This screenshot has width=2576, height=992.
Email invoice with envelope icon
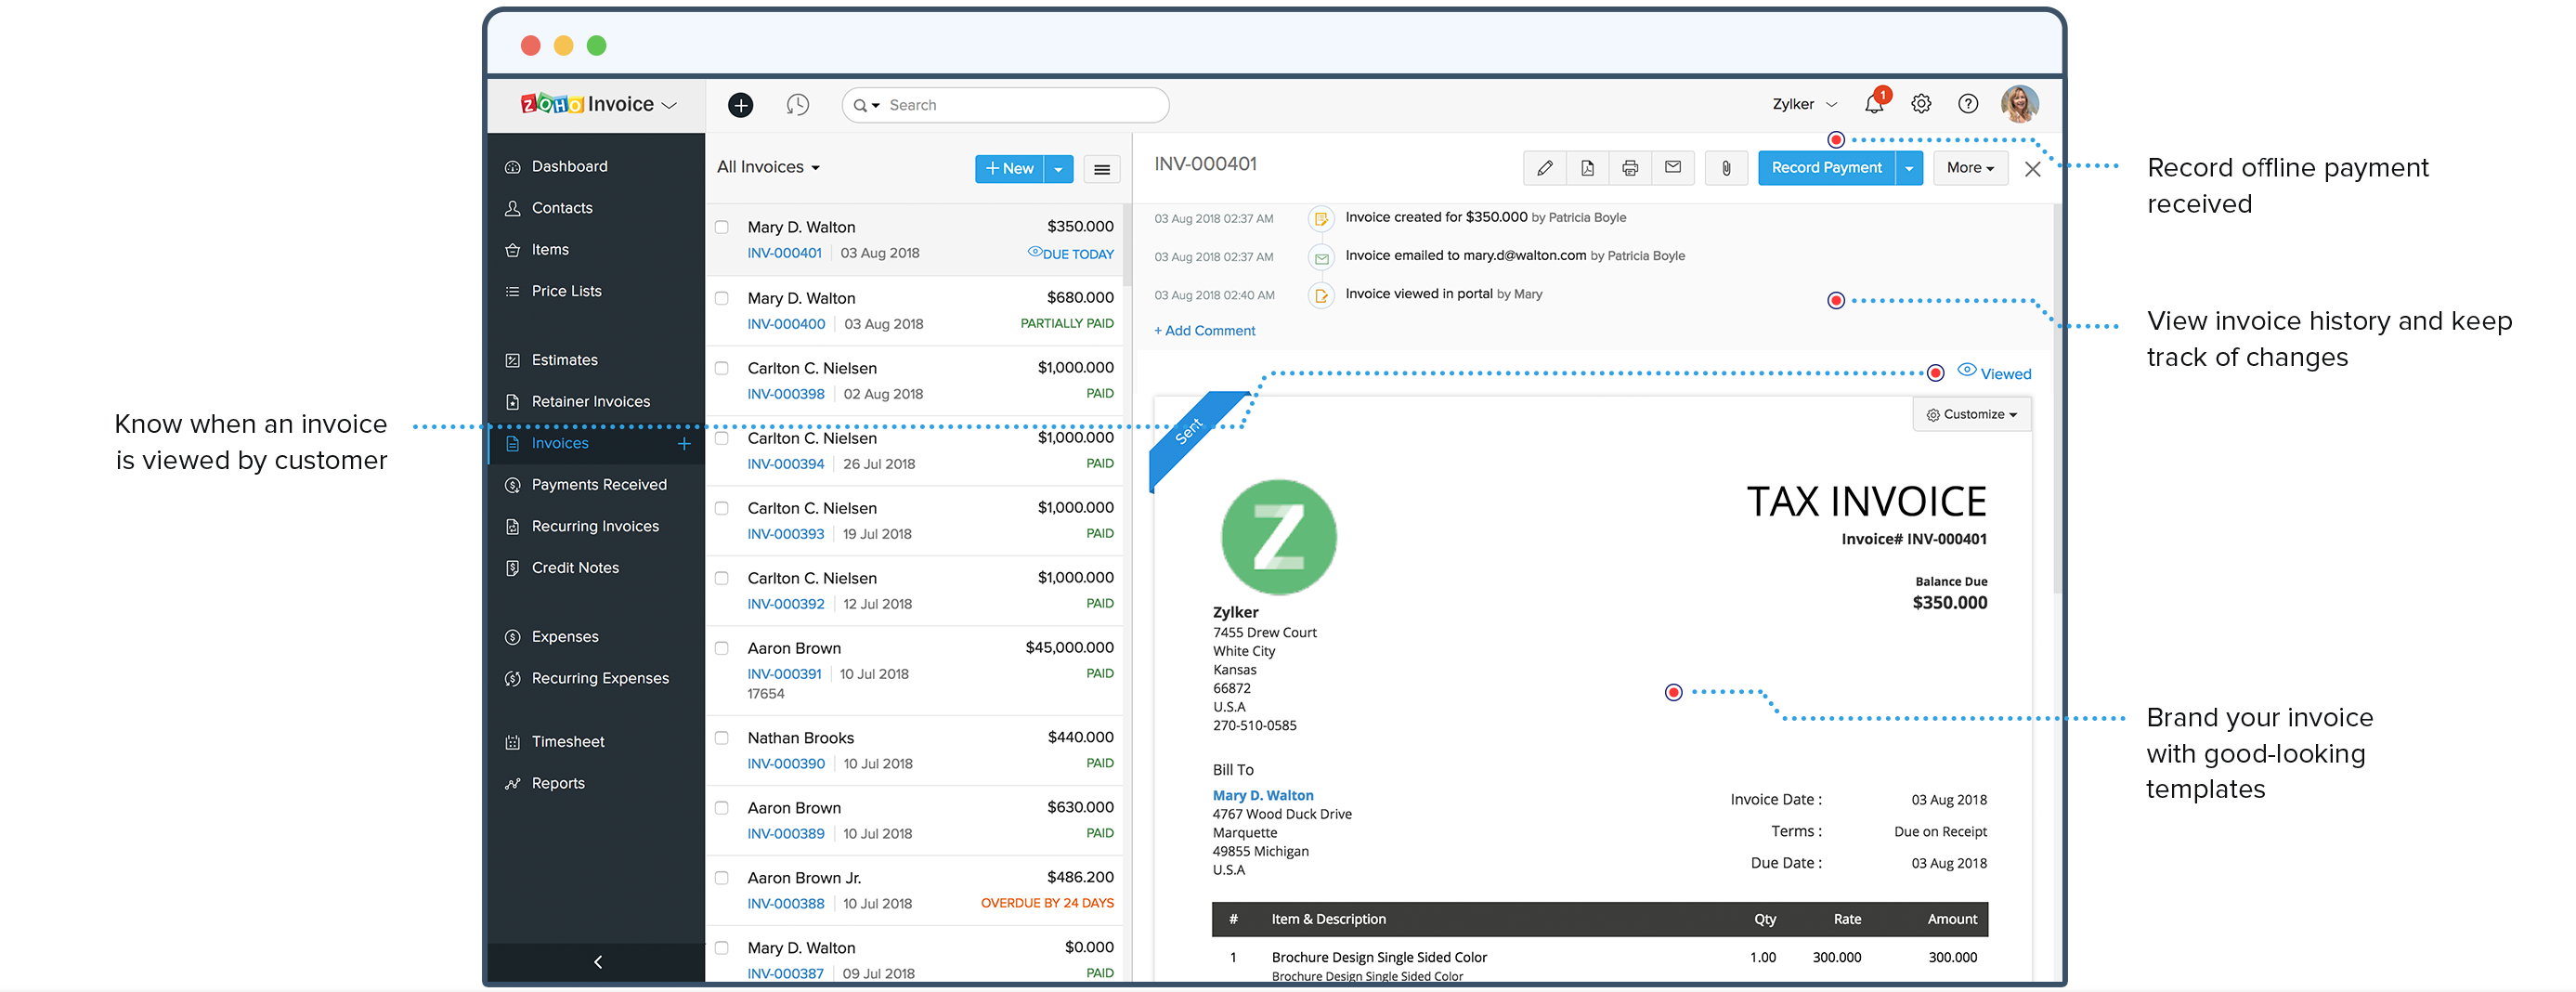[x=1673, y=168]
